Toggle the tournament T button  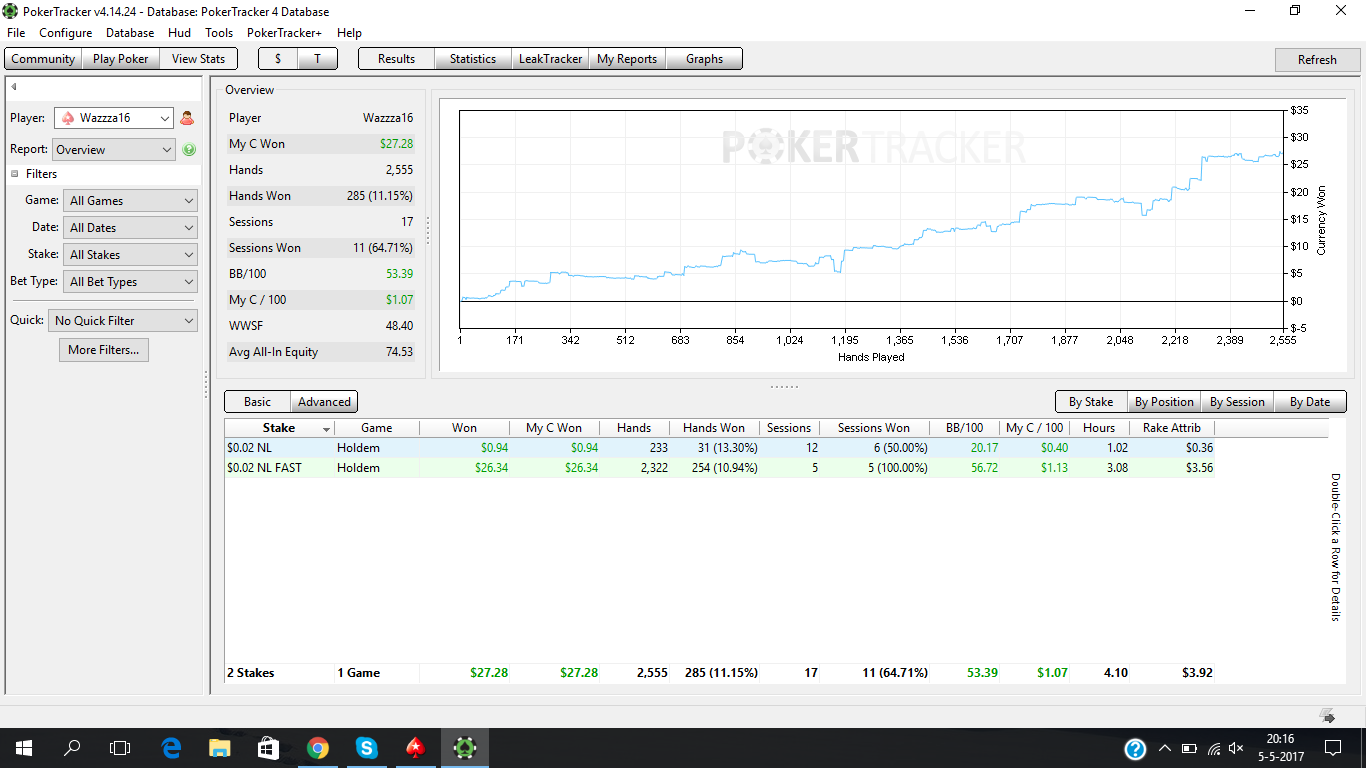[x=318, y=59]
